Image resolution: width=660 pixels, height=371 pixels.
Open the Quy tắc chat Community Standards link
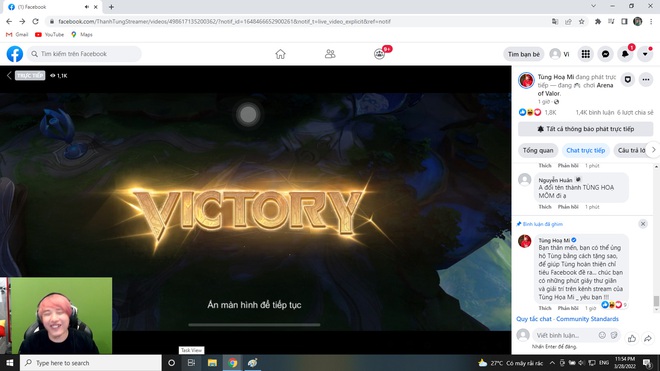(567, 319)
